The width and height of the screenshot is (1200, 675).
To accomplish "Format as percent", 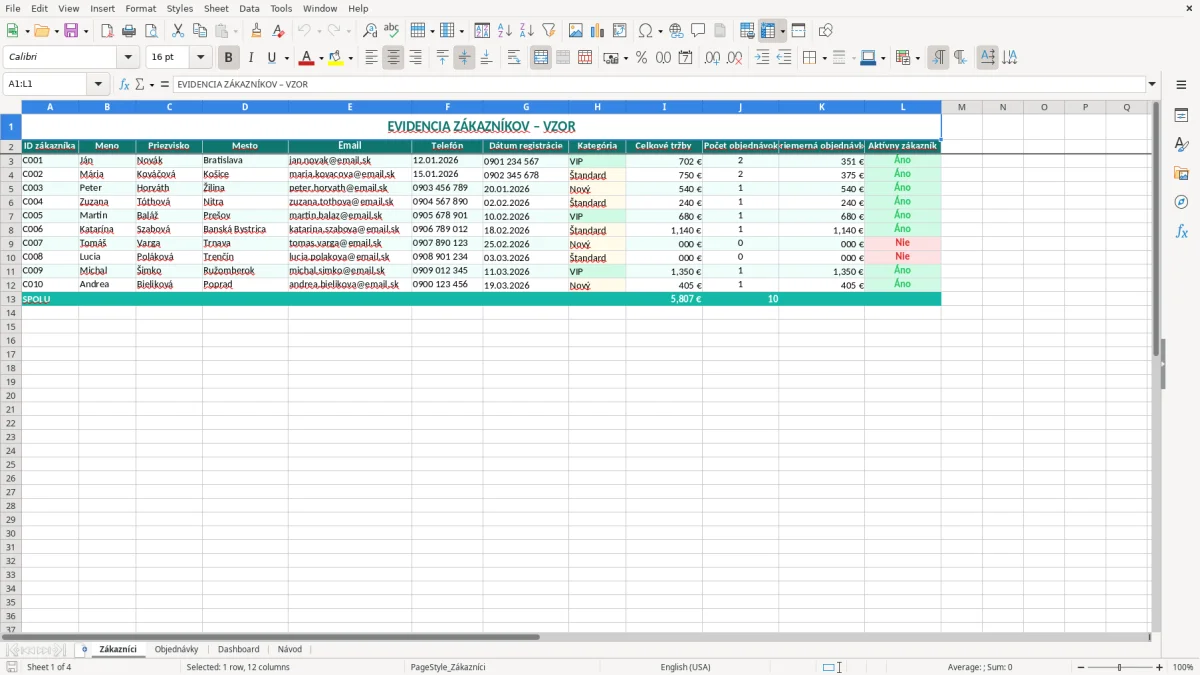I will click(641, 58).
